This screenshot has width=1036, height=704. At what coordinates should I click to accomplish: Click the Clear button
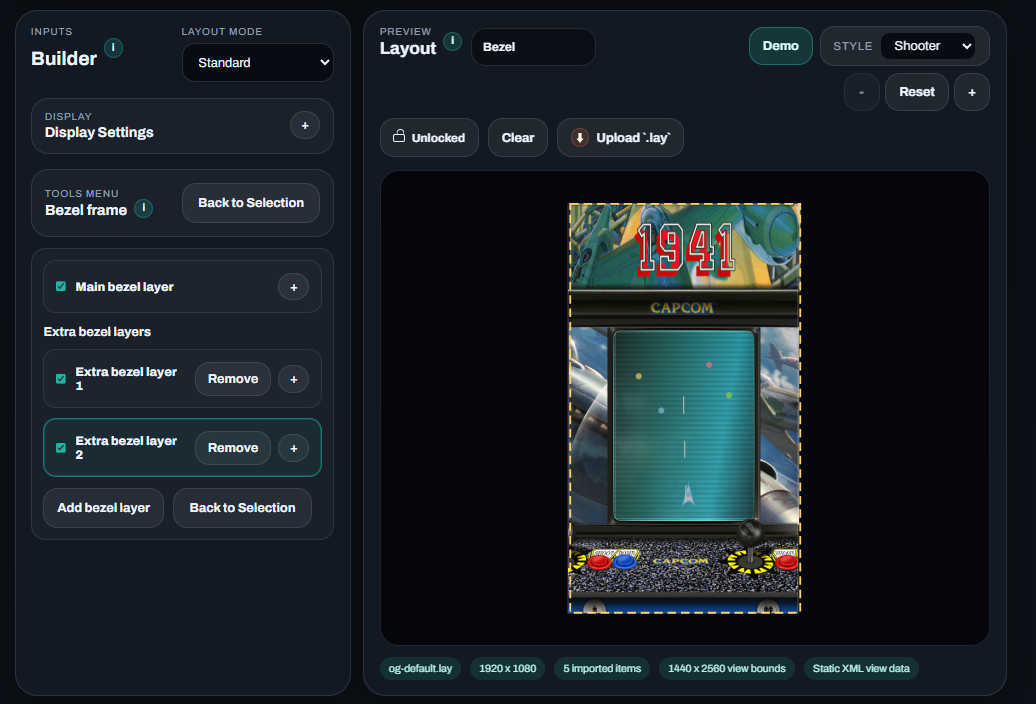point(518,137)
